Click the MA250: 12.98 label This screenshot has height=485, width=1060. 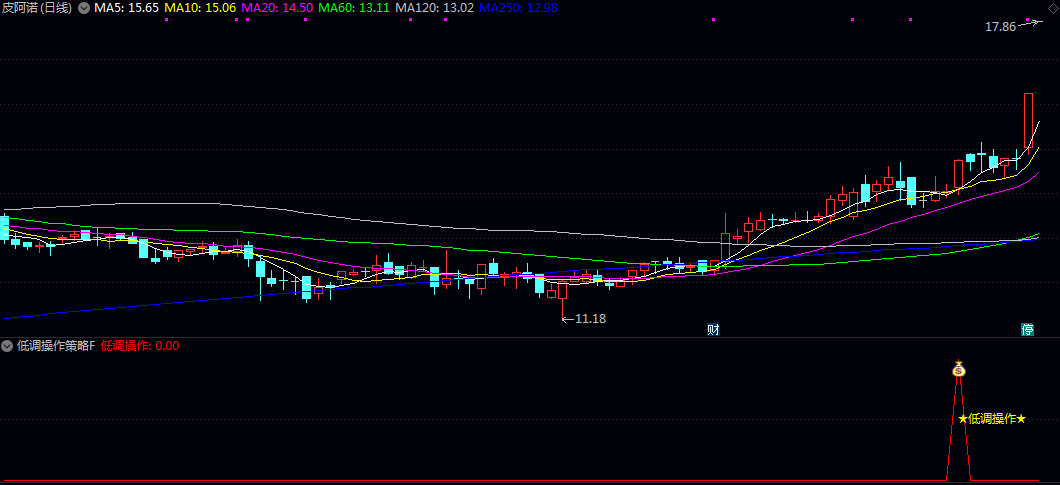click(x=519, y=9)
